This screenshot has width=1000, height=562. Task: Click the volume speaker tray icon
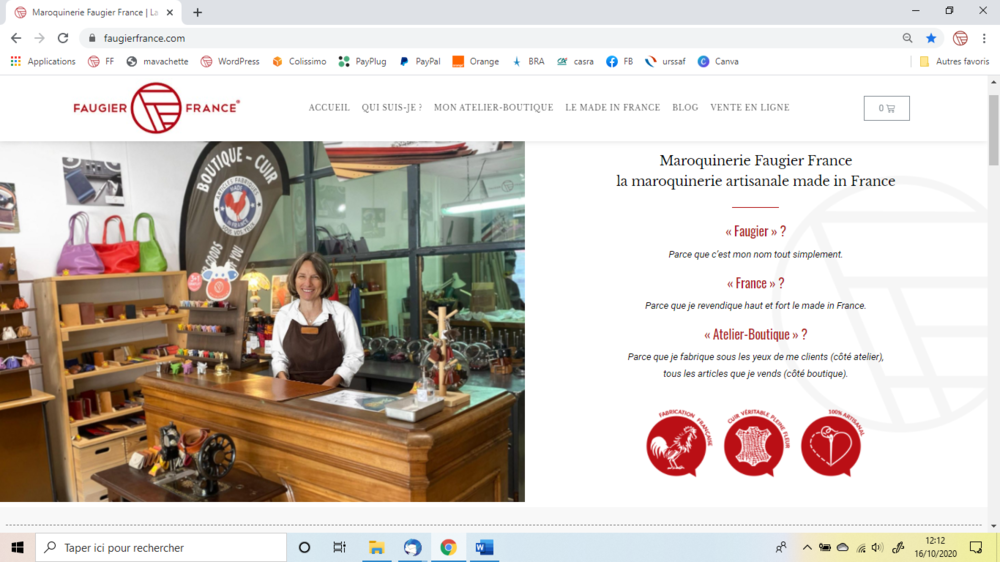tap(878, 547)
